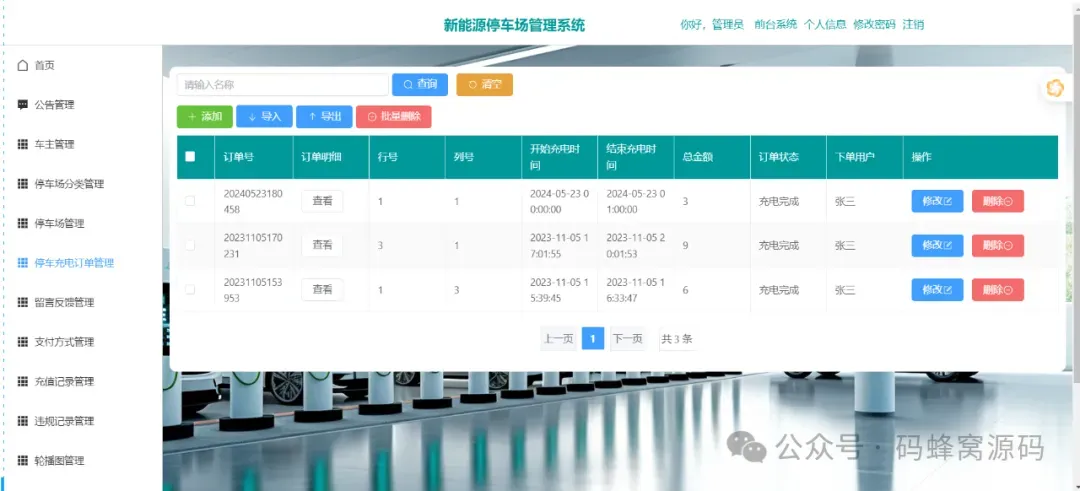The image size is (1080, 491).
Task: Open the 修改密码 link in header
Action: [874, 24]
